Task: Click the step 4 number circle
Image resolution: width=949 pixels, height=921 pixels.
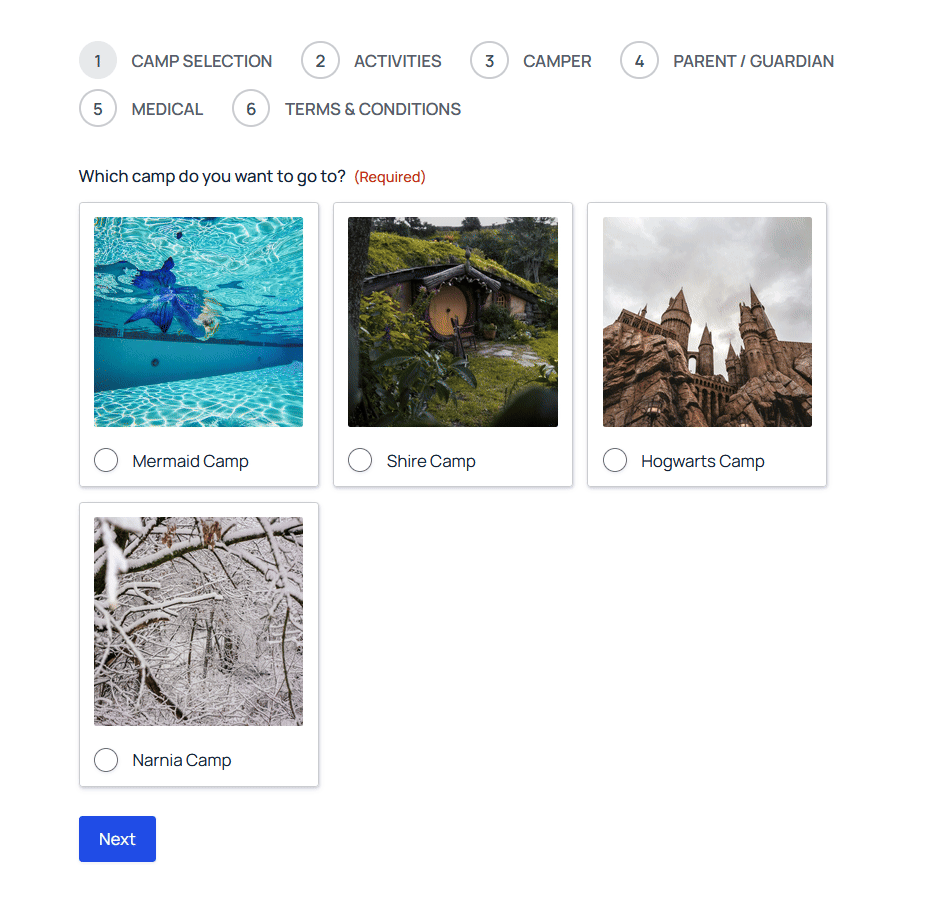Action: pyautogui.click(x=639, y=61)
